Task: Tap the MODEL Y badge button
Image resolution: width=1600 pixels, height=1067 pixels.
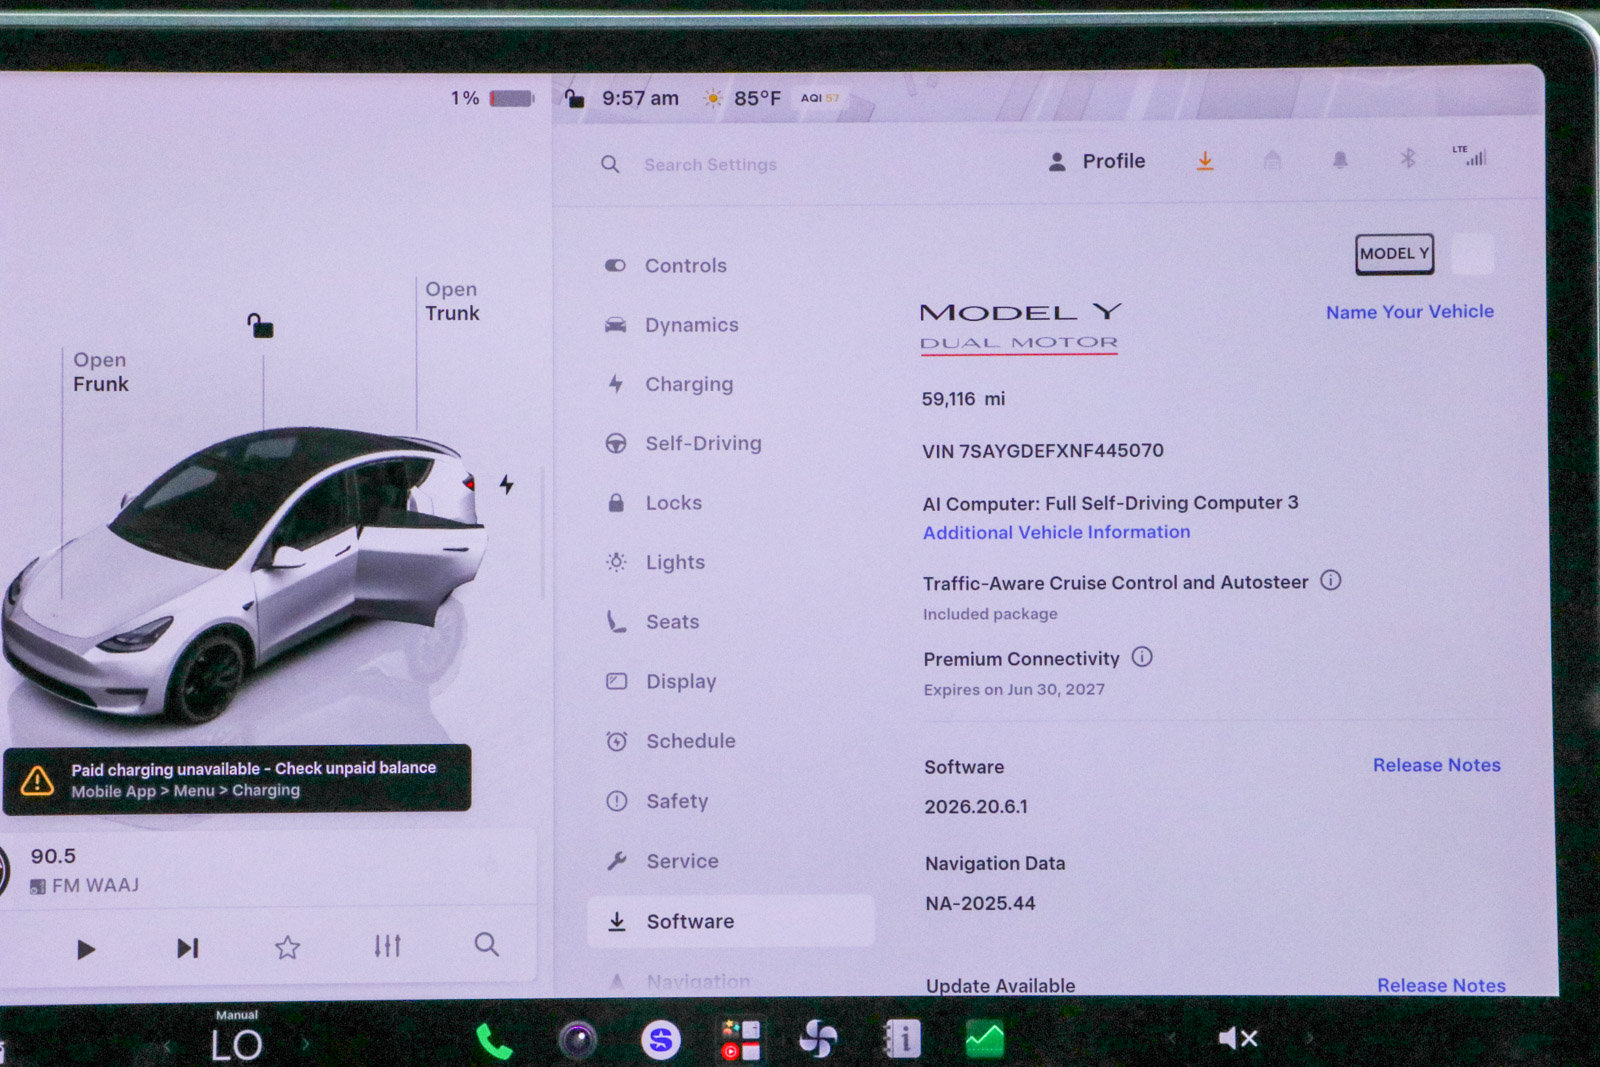Action: (x=1394, y=254)
